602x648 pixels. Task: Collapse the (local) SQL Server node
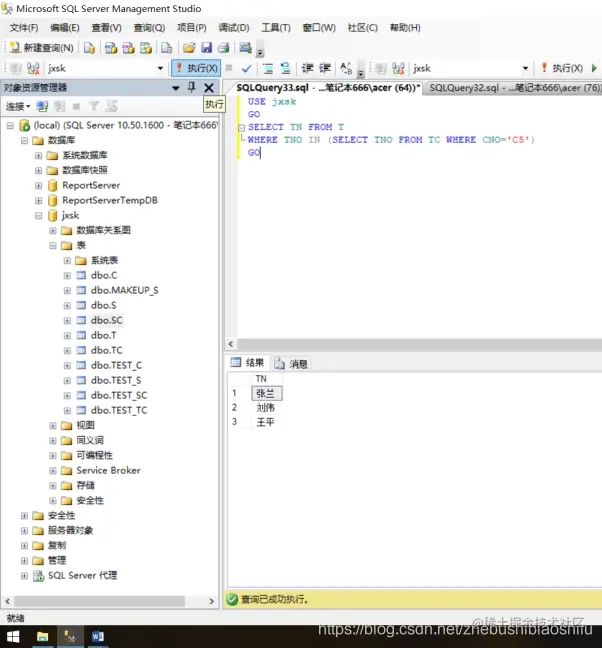tap(10, 125)
